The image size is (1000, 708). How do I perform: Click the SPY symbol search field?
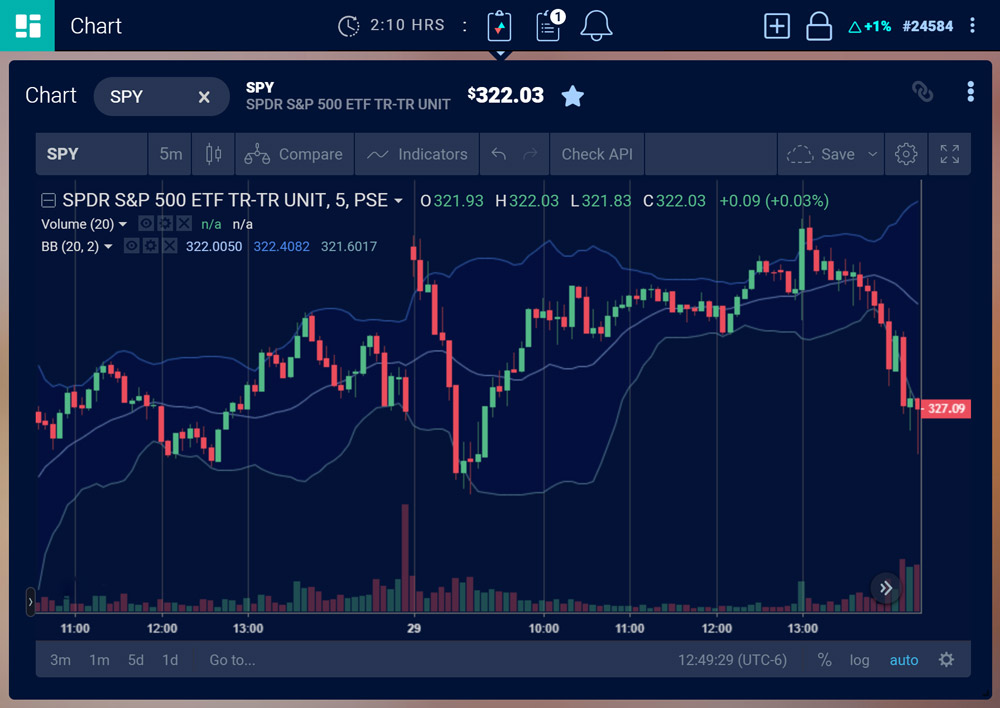[x=91, y=154]
